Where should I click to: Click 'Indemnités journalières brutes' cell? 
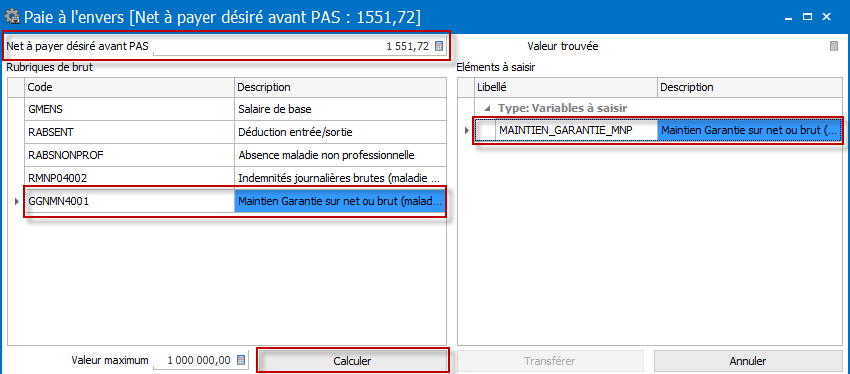pyautogui.click(x=340, y=179)
